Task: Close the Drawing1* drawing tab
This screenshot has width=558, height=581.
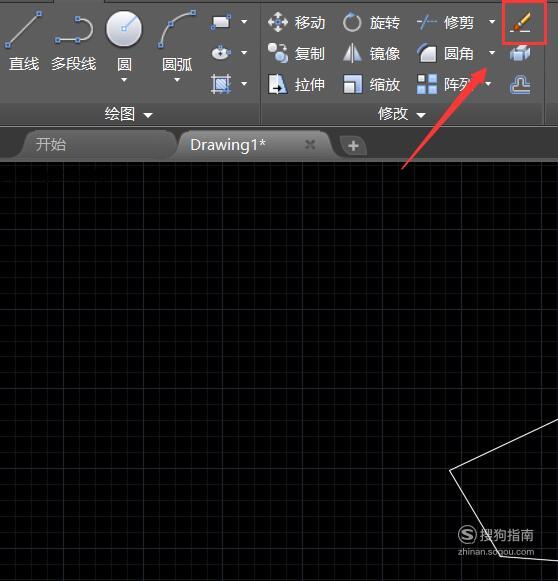Action: pos(310,145)
